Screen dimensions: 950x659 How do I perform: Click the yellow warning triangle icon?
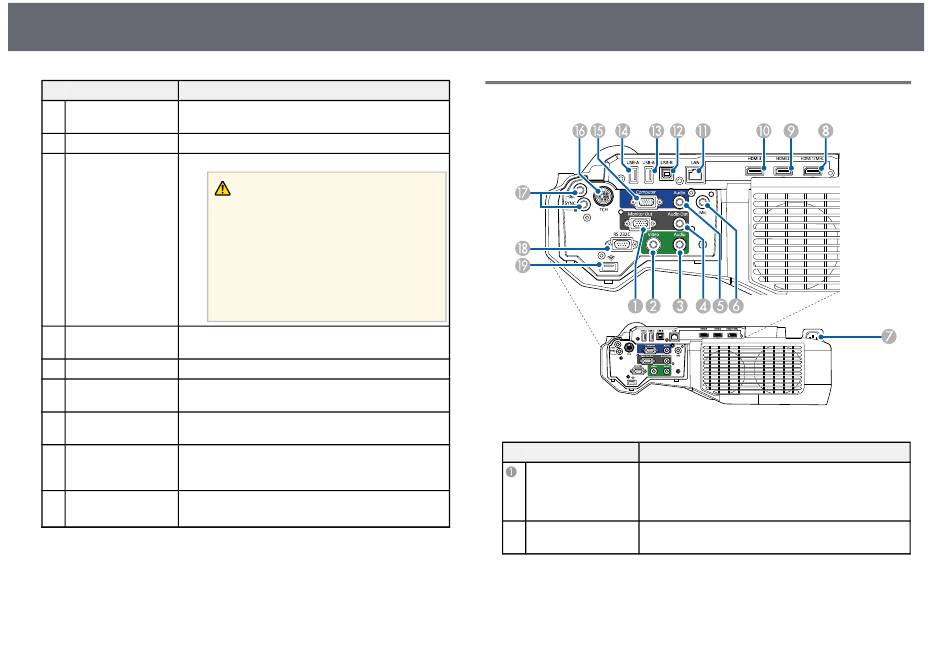222,188
